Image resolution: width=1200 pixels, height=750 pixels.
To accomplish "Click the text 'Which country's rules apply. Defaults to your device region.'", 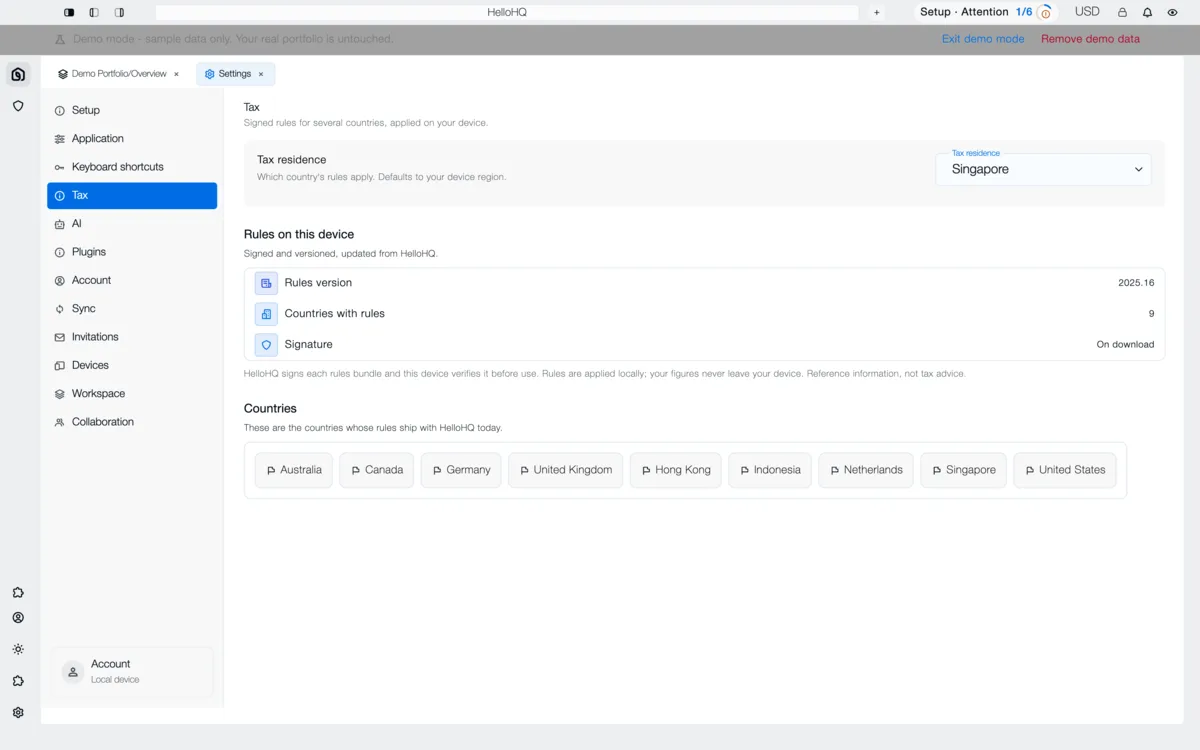I will [381, 177].
